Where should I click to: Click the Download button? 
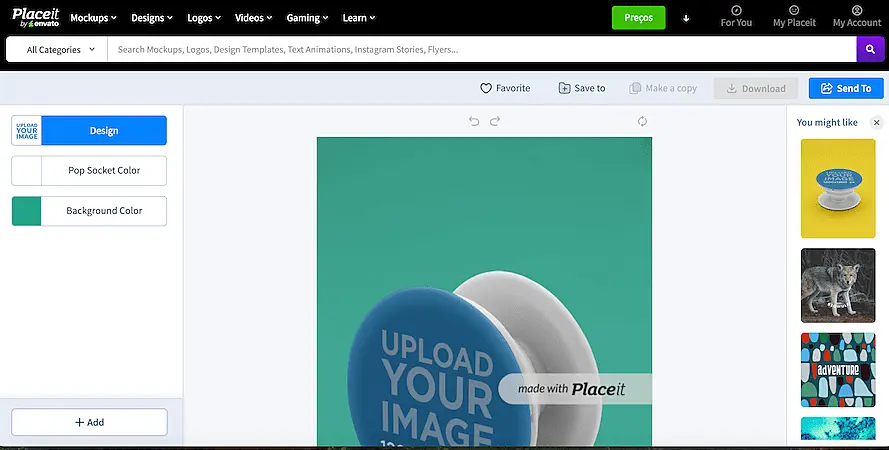pos(756,88)
